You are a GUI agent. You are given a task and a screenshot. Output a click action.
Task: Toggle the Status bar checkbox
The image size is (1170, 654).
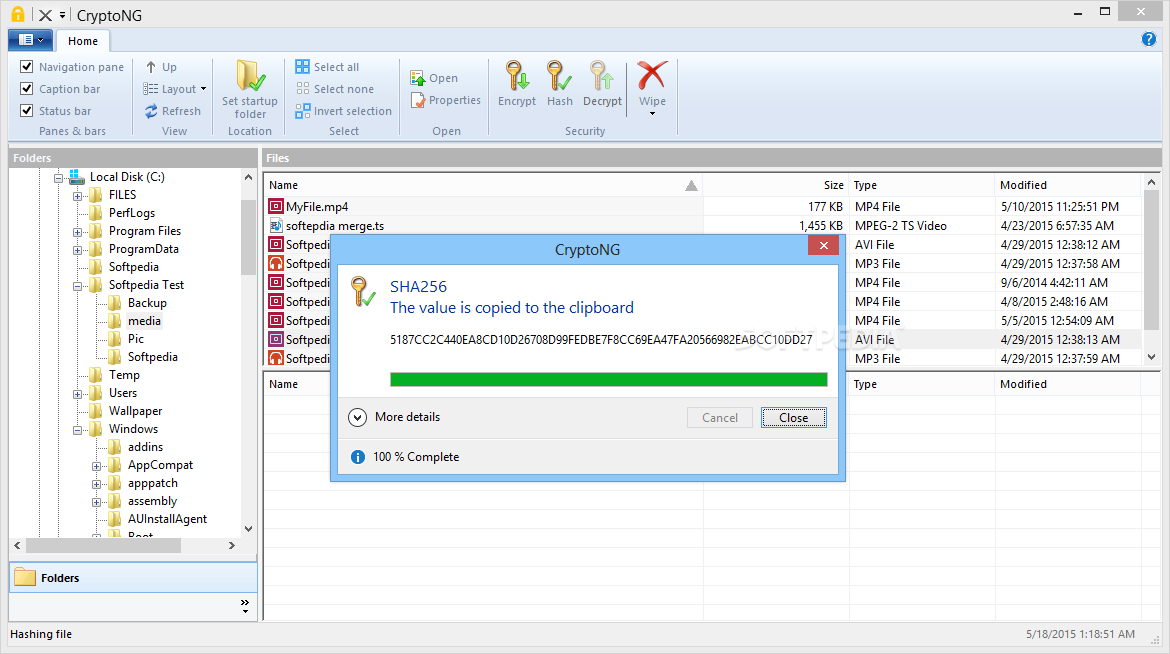click(x=27, y=110)
